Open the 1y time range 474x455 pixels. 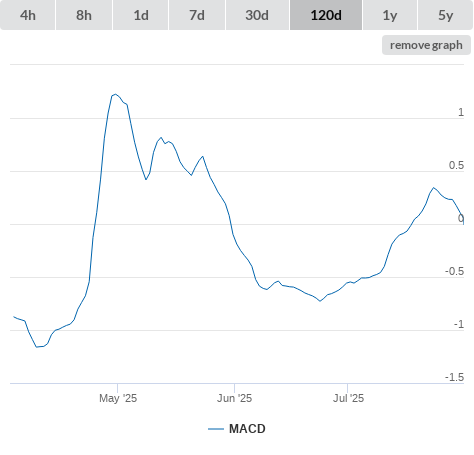(x=390, y=15)
